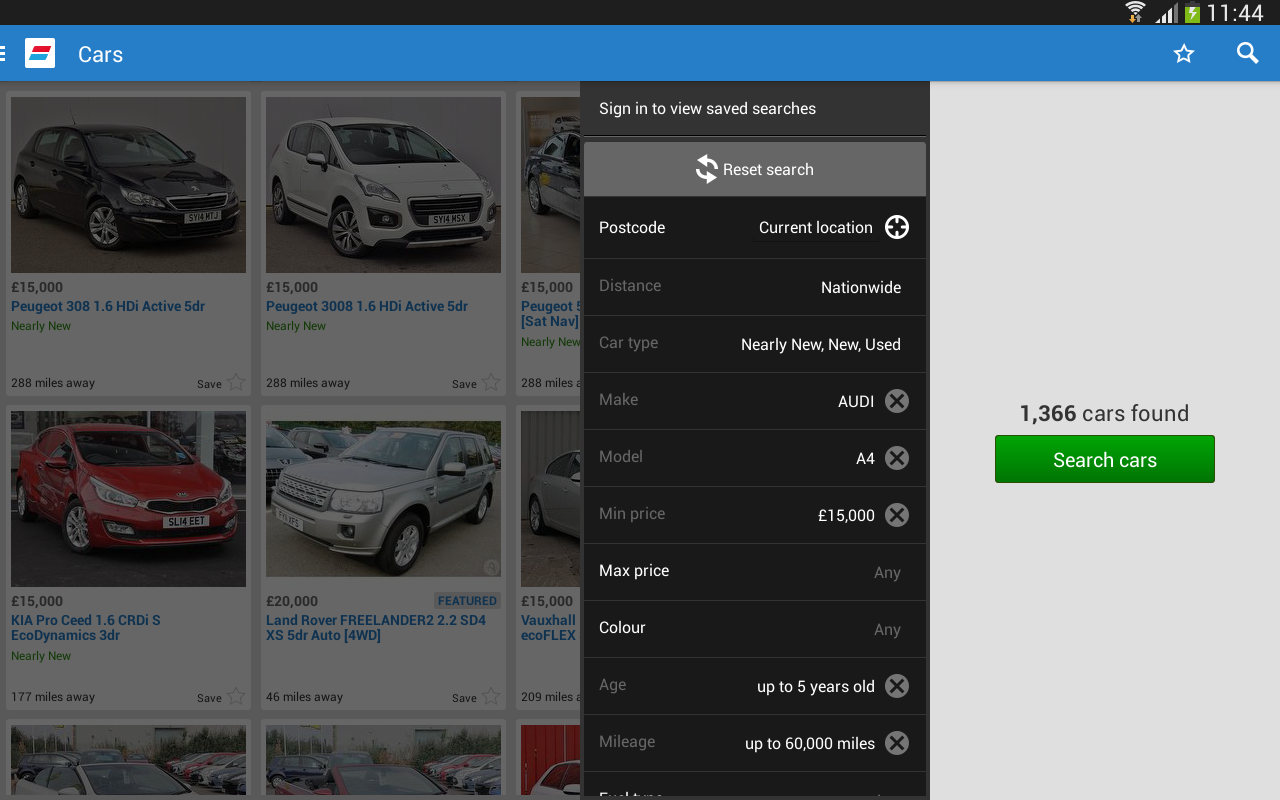Open KIA Pro Ceed 1.6 CRDi S title
Image resolution: width=1280 pixels, height=800 pixels.
pos(86,627)
